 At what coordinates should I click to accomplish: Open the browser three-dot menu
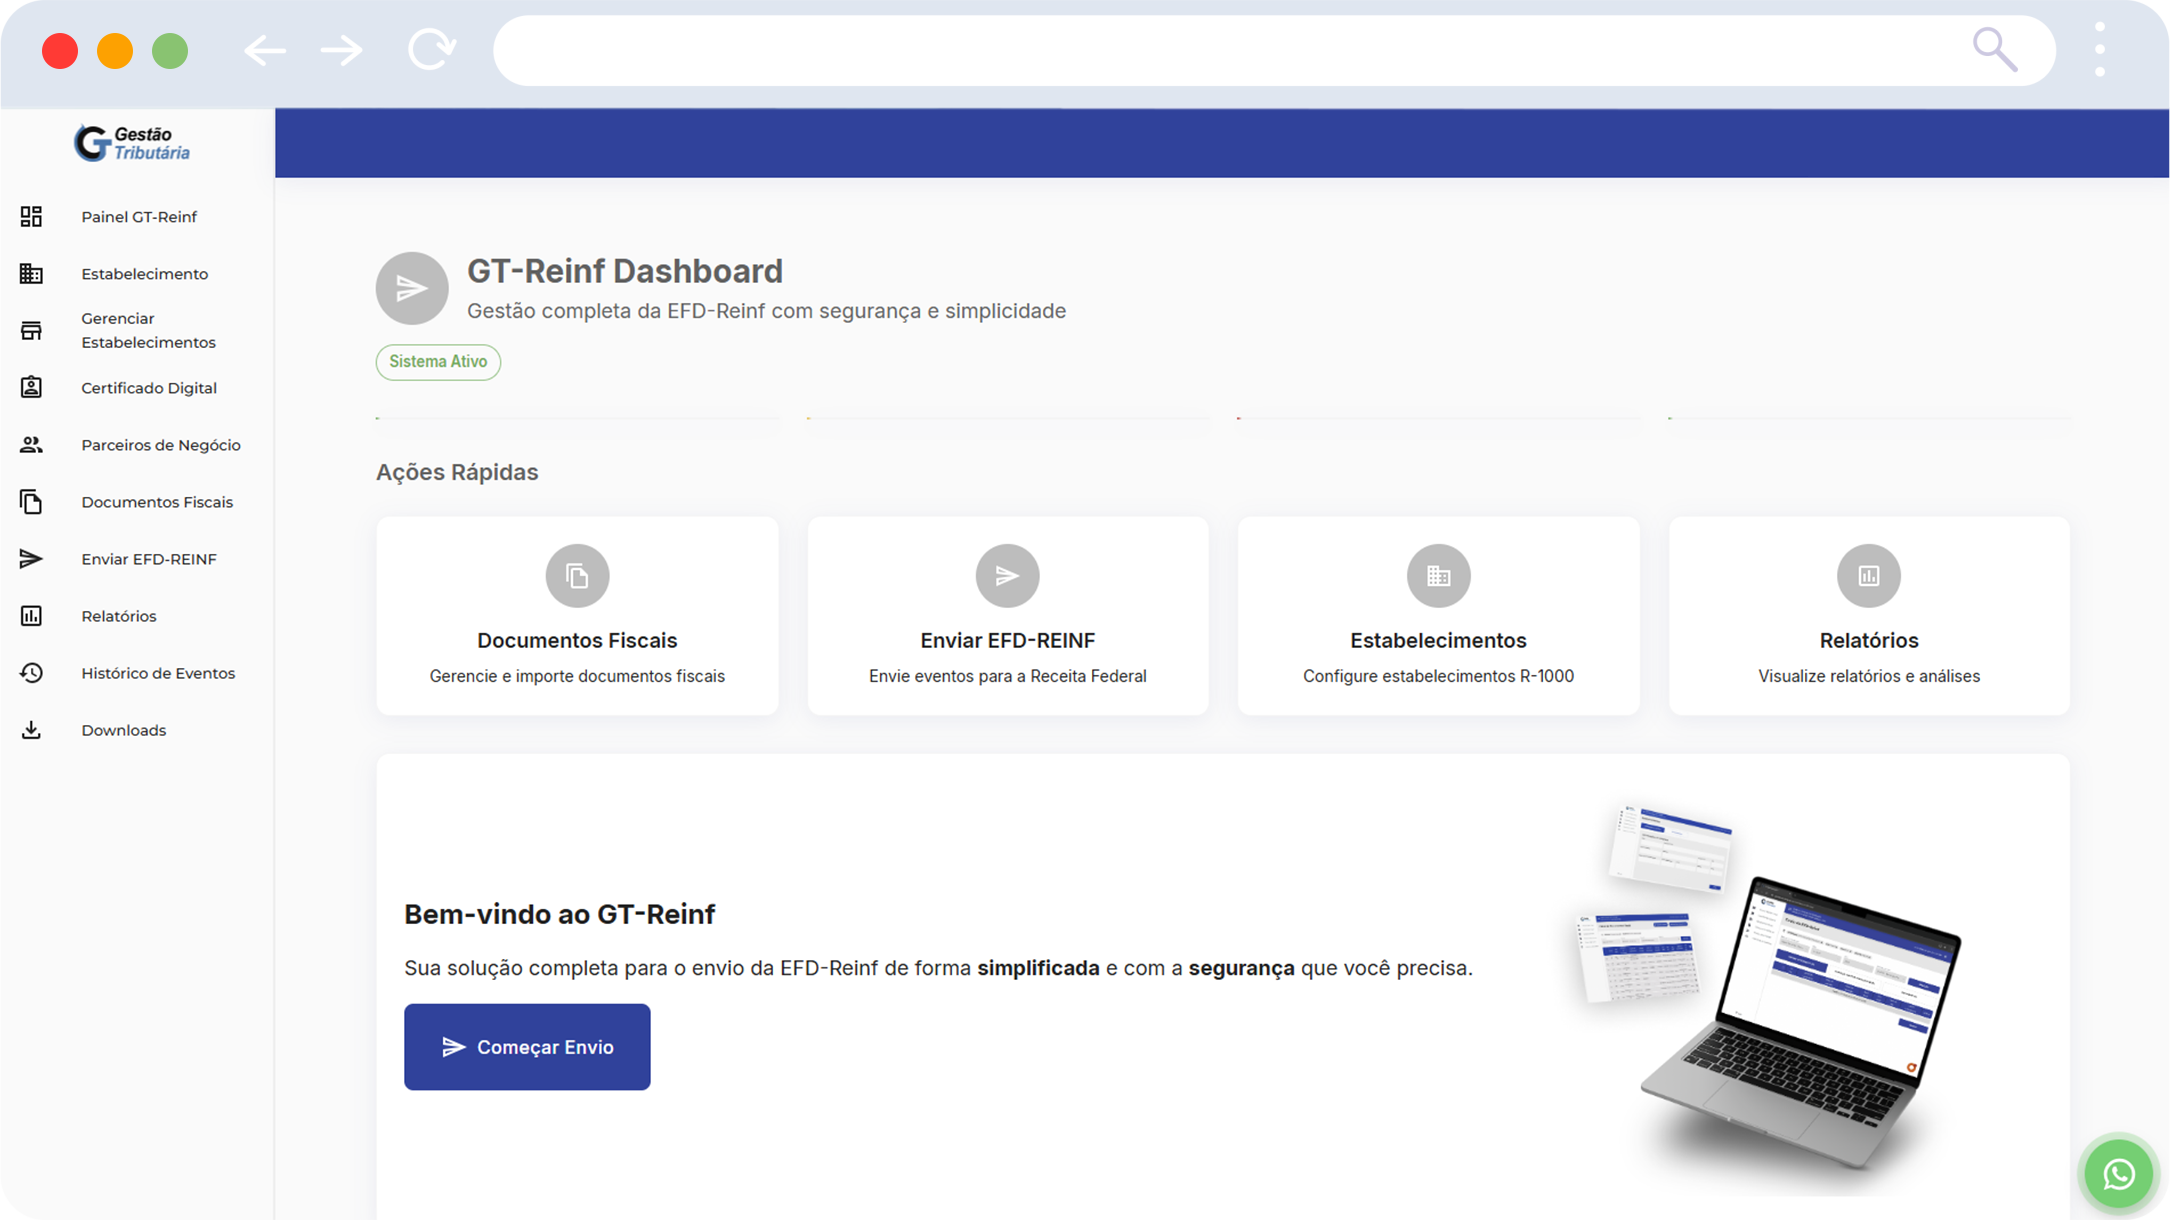coord(2100,50)
